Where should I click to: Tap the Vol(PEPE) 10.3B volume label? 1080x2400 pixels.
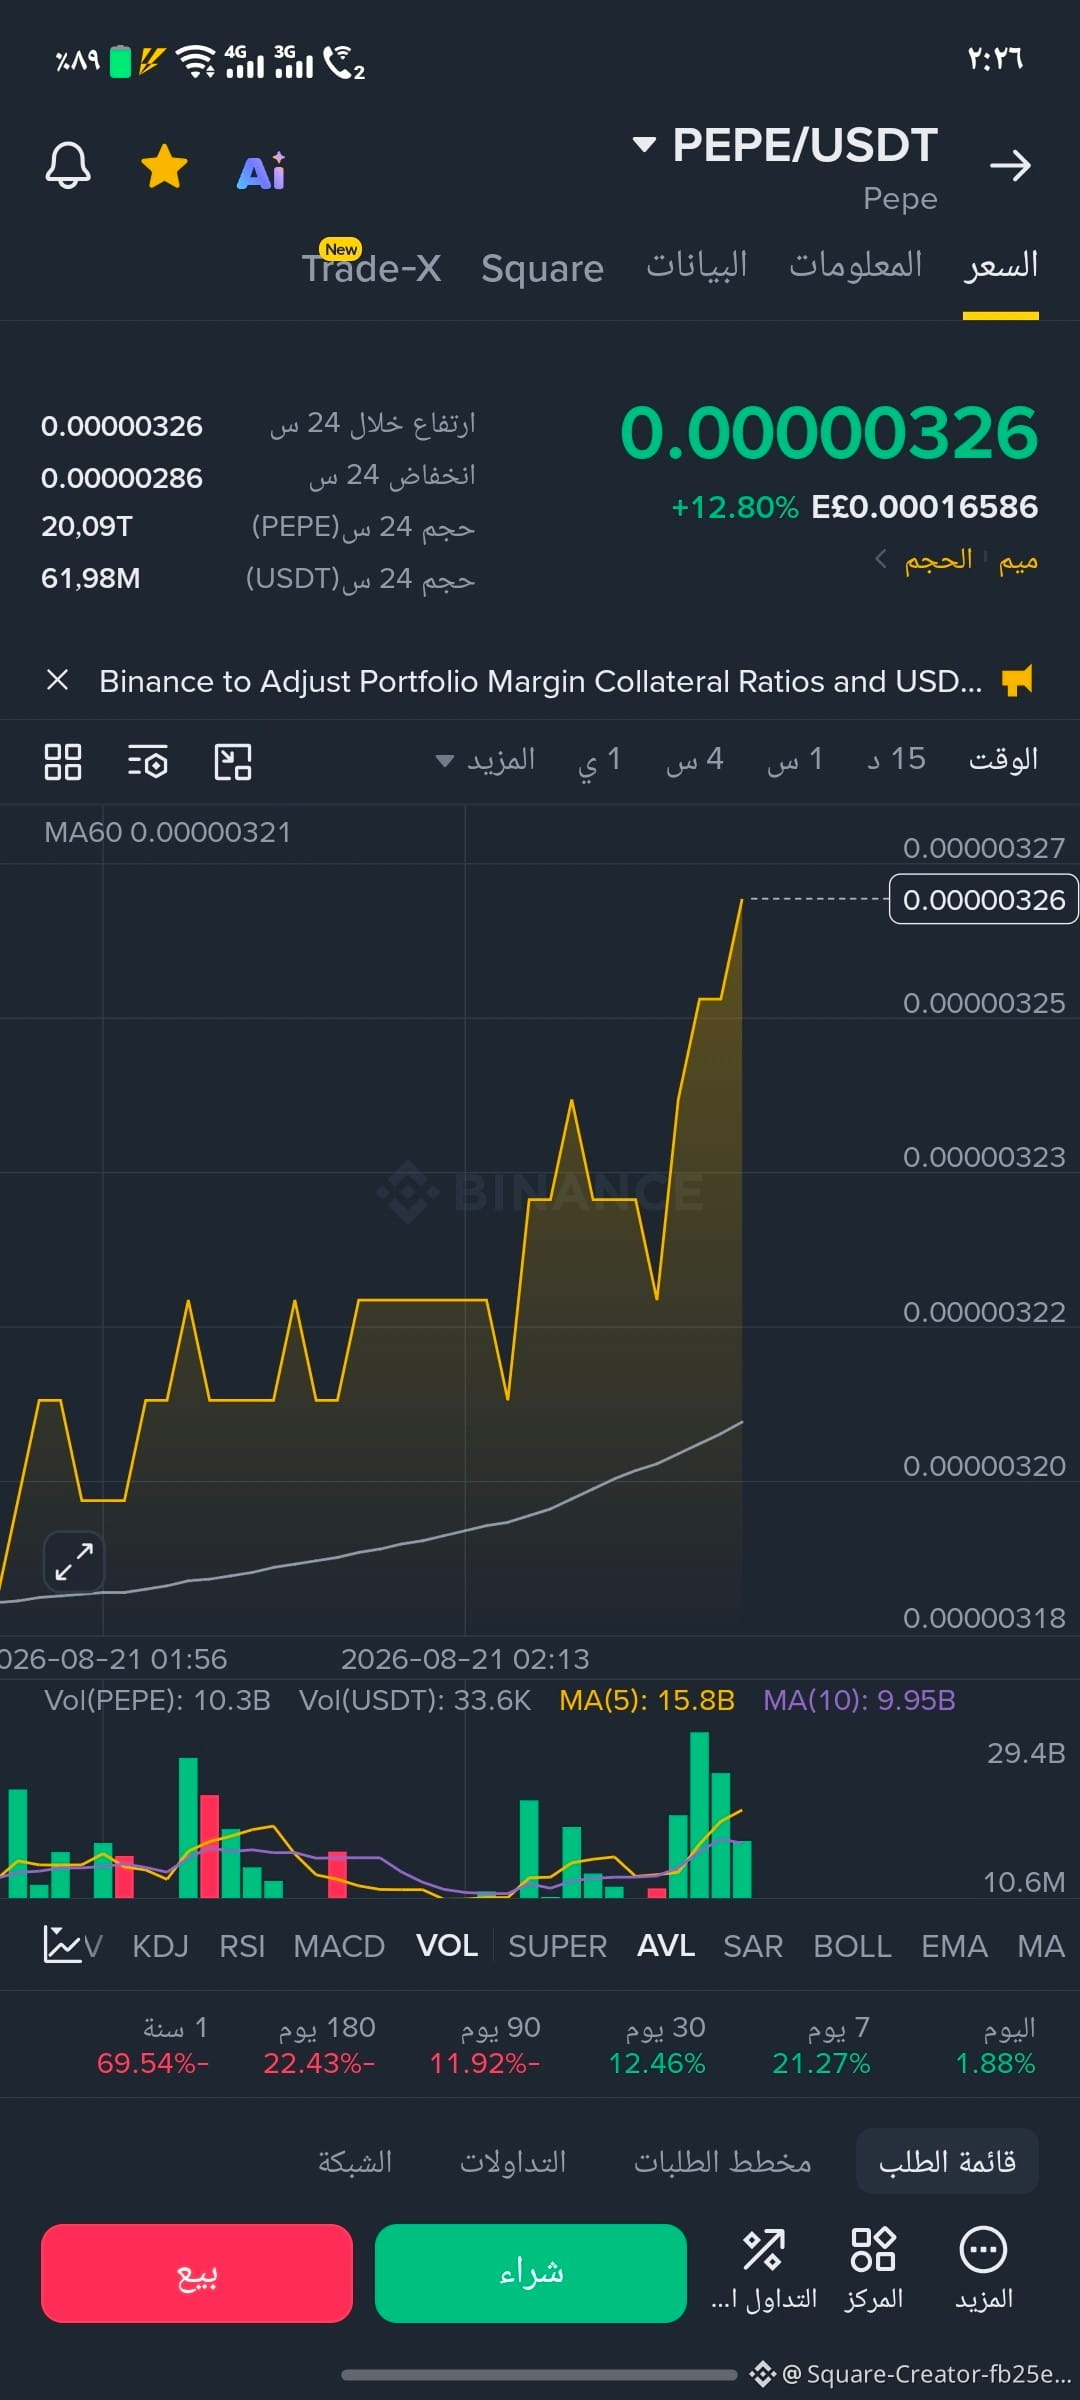coord(158,1700)
